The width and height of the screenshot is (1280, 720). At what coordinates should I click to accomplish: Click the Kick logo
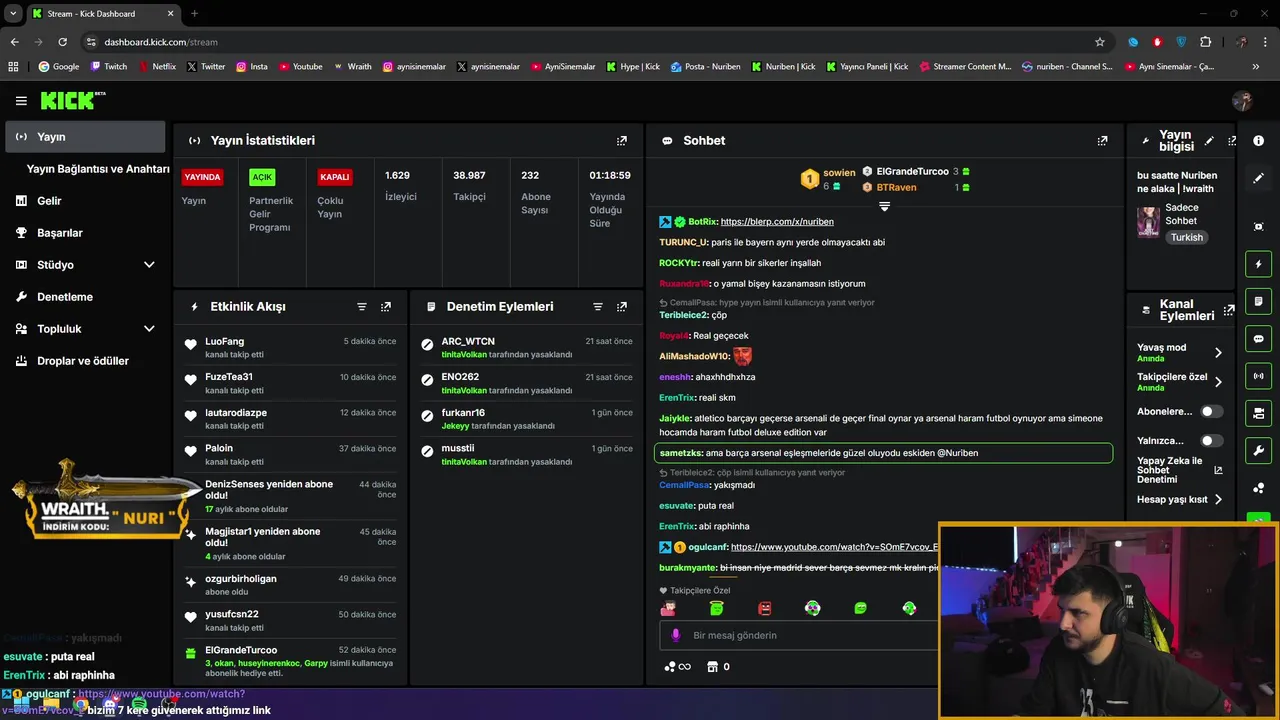click(72, 100)
